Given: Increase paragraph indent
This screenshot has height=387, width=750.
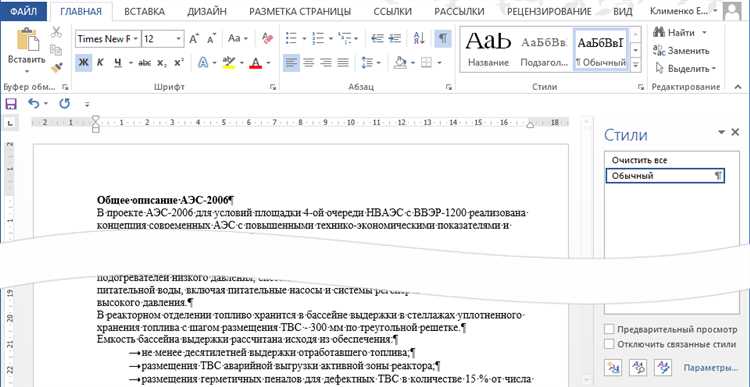Looking at the screenshot, I should point(395,38).
